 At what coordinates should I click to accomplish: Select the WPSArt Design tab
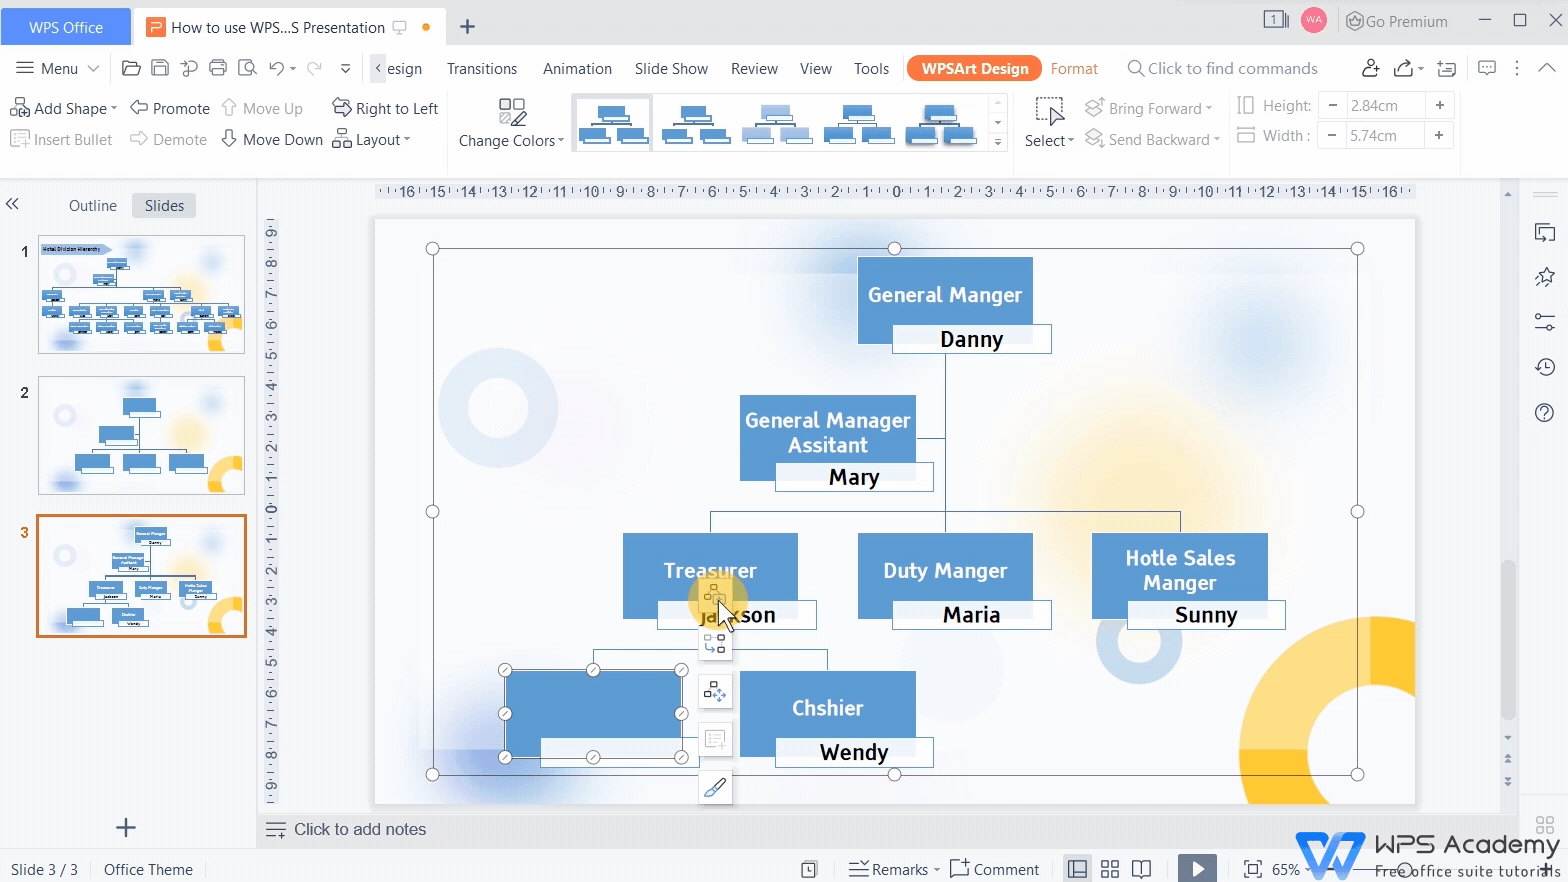click(x=974, y=68)
